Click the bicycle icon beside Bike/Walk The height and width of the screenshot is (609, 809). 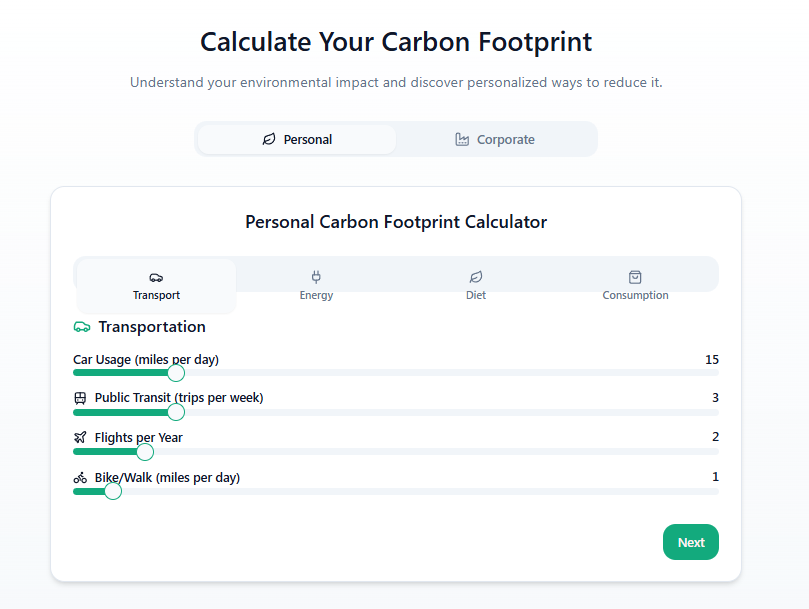tap(80, 478)
